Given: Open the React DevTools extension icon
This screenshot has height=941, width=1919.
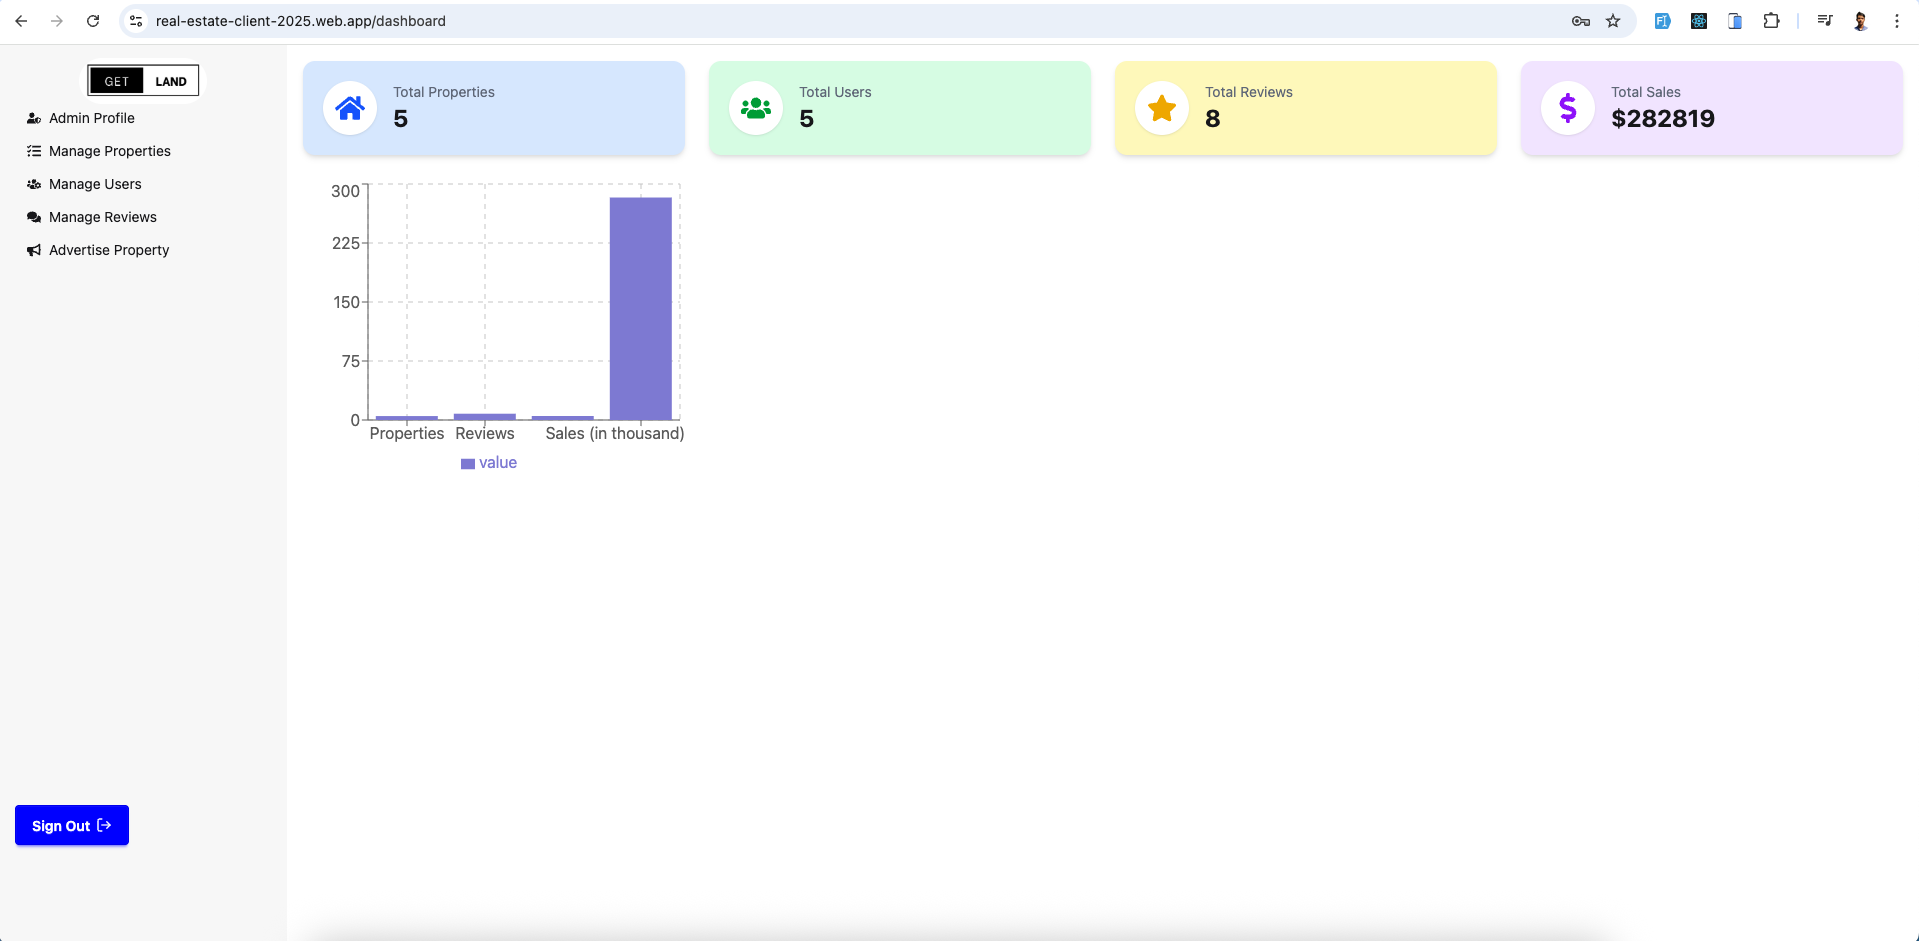Looking at the screenshot, I should [x=1699, y=21].
